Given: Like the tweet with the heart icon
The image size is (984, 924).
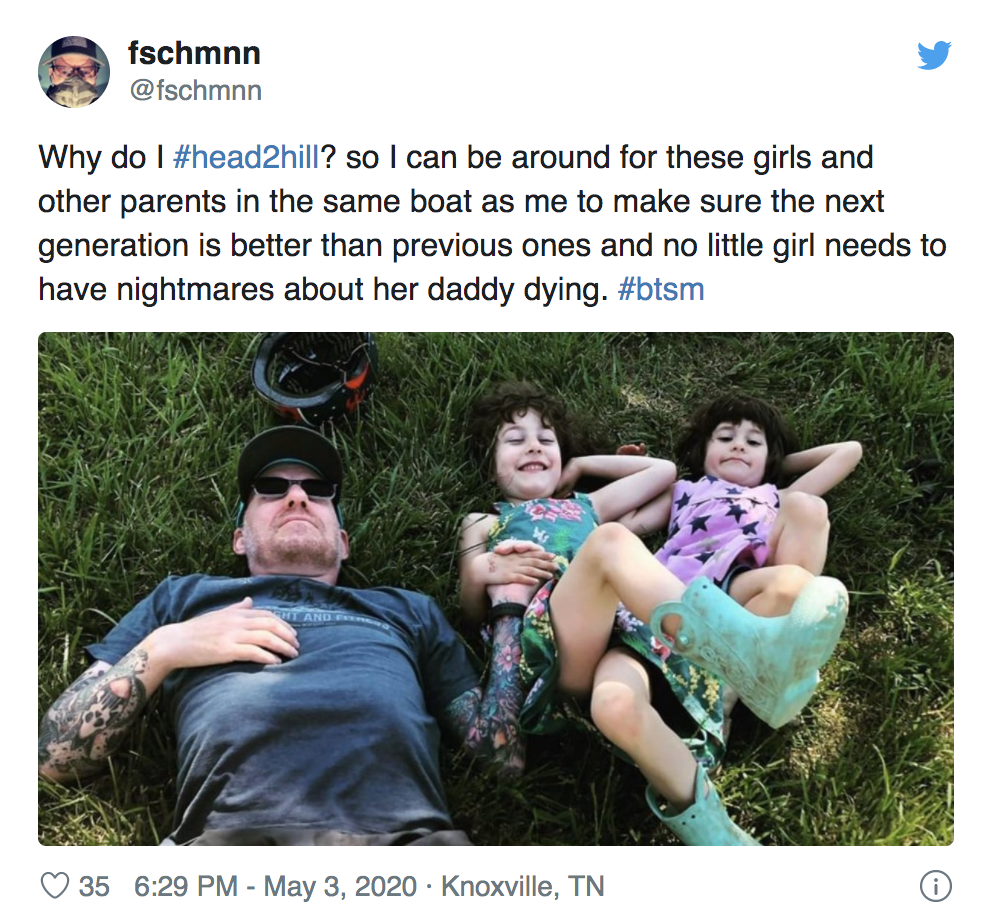Looking at the screenshot, I should (55, 886).
